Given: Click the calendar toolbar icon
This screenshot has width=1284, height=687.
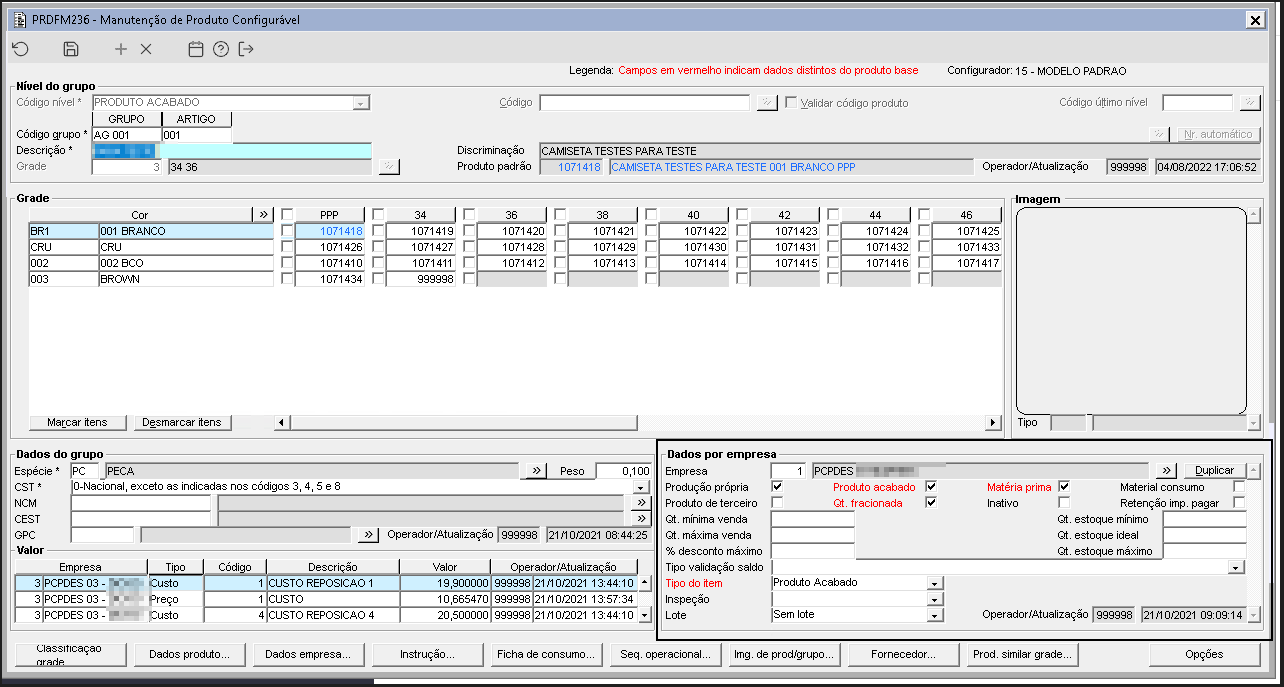Looking at the screenshot, I should pos(196,49).
